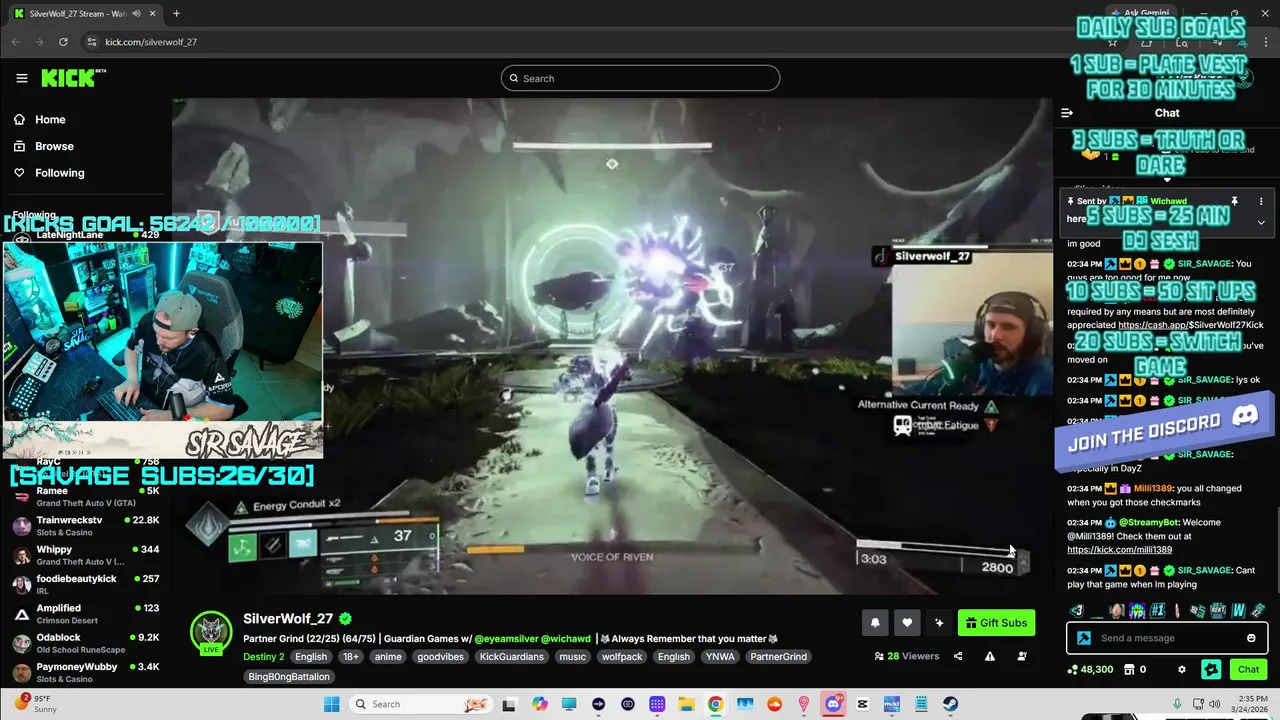Select the BingB0ngBattalion tag
Viewport: 1280px width, 720px height.
pyautogui.click(x=289, y=677)
